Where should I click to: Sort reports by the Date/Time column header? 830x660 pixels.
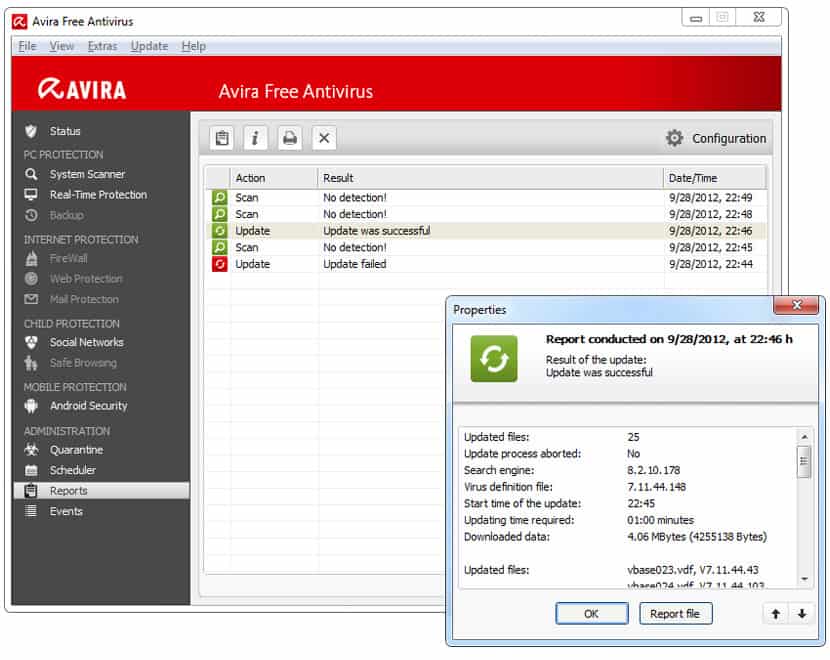tap(714, 178)
